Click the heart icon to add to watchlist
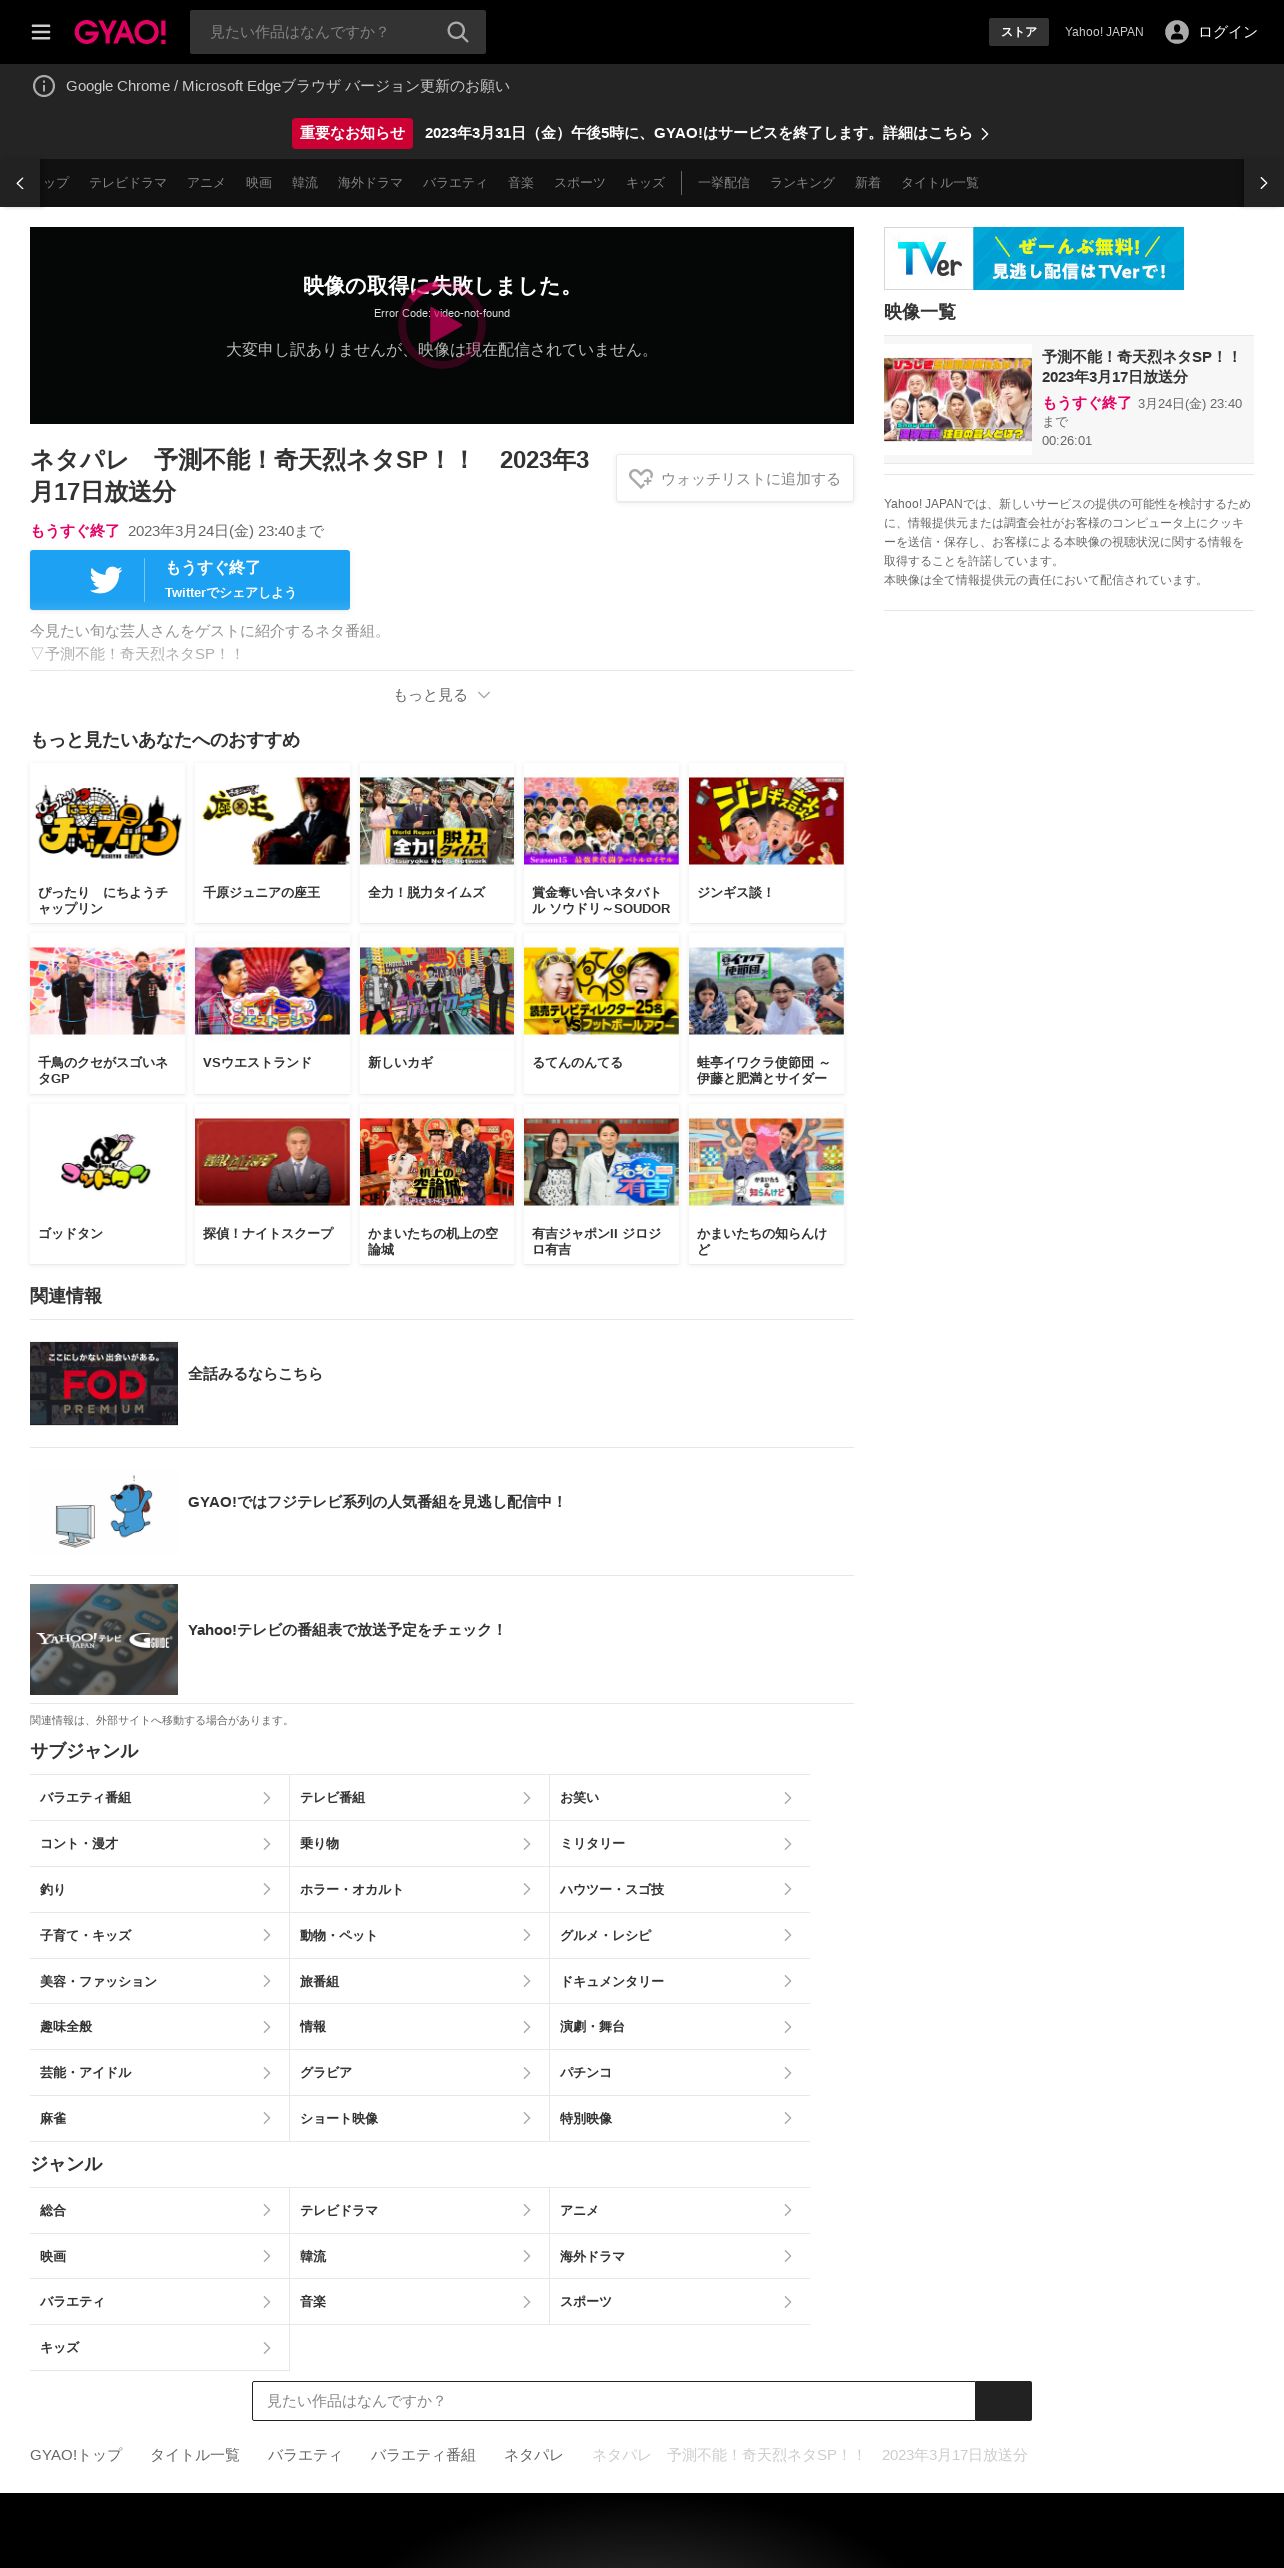The width and height of the screenshot is (1284, 2568). (x=641, y=479)
